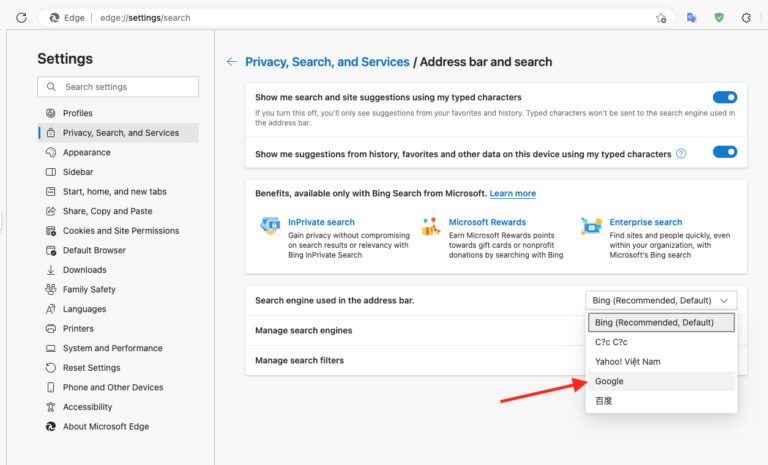Open the Appearance settings label
Viewport: 768px width, 465px height.
tap(87, 152)
